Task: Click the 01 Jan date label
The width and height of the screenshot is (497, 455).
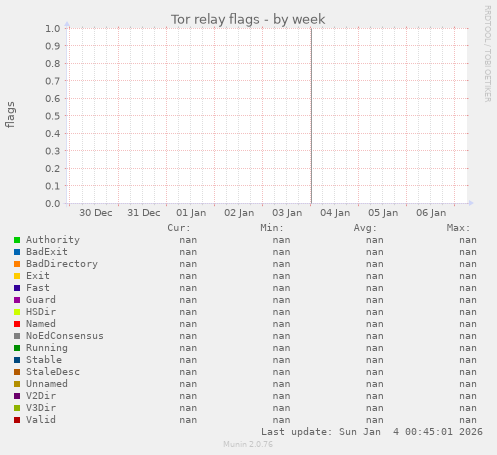Action: (191, 213)
